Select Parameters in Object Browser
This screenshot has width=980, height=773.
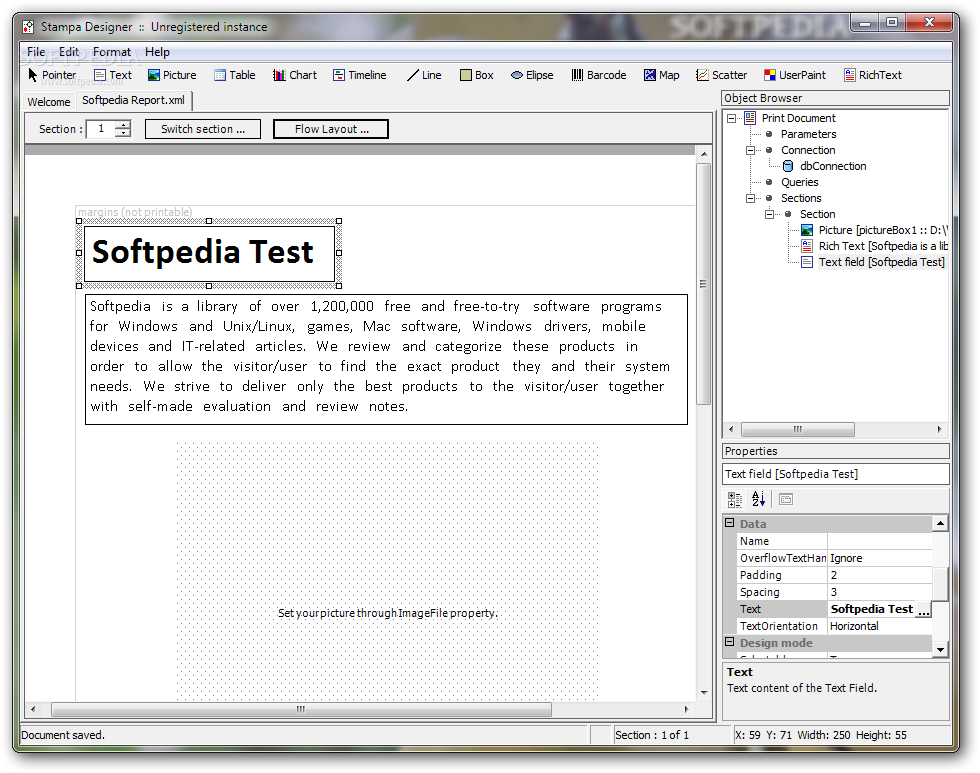(x=808, y=134)
